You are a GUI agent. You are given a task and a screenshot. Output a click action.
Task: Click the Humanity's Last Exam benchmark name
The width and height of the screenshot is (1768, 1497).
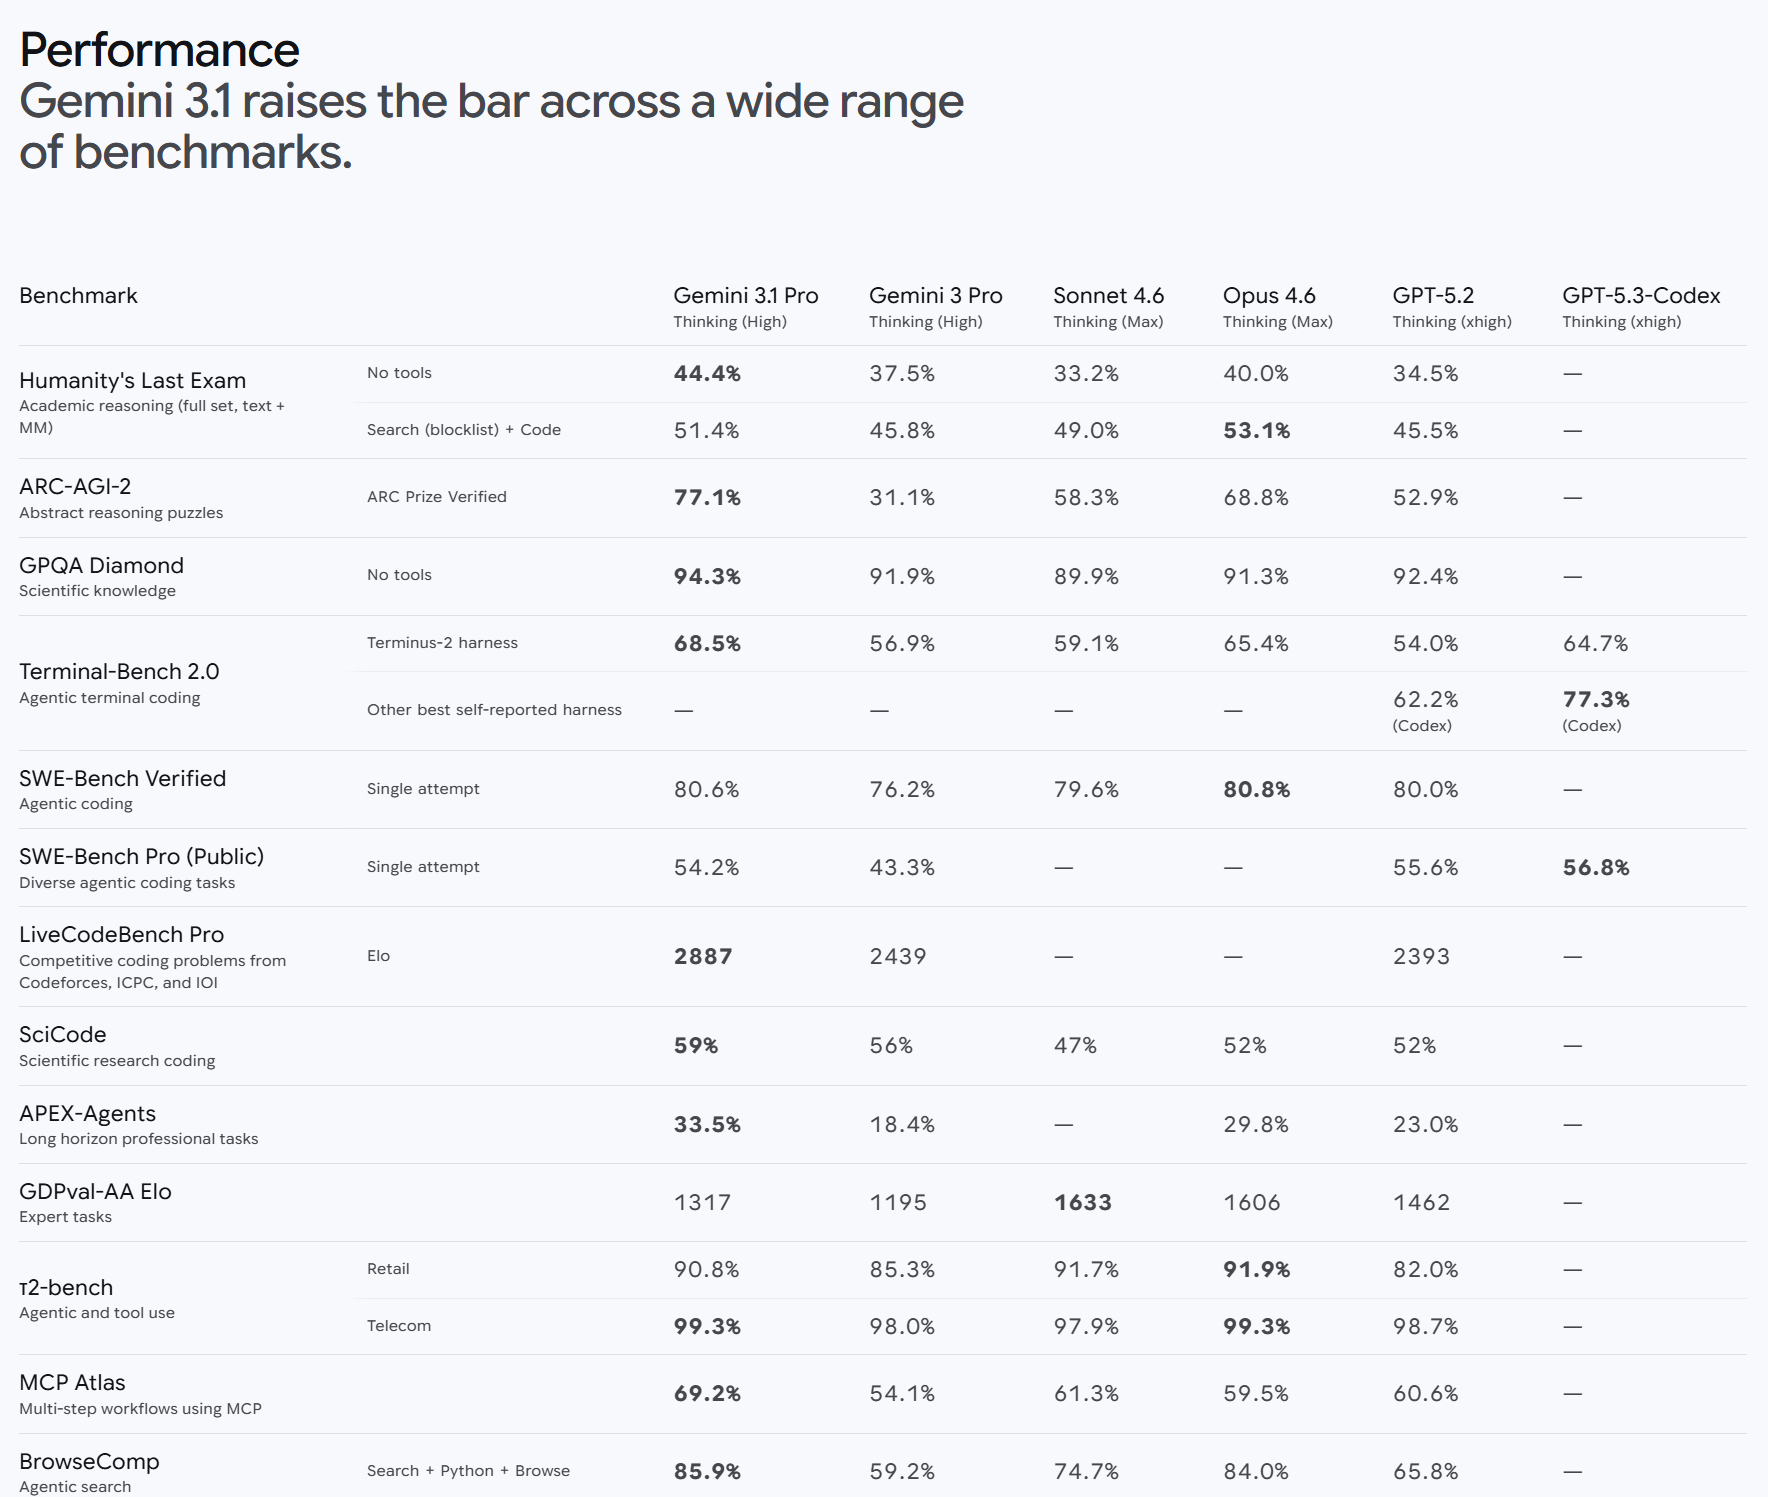tap(132, 381)
